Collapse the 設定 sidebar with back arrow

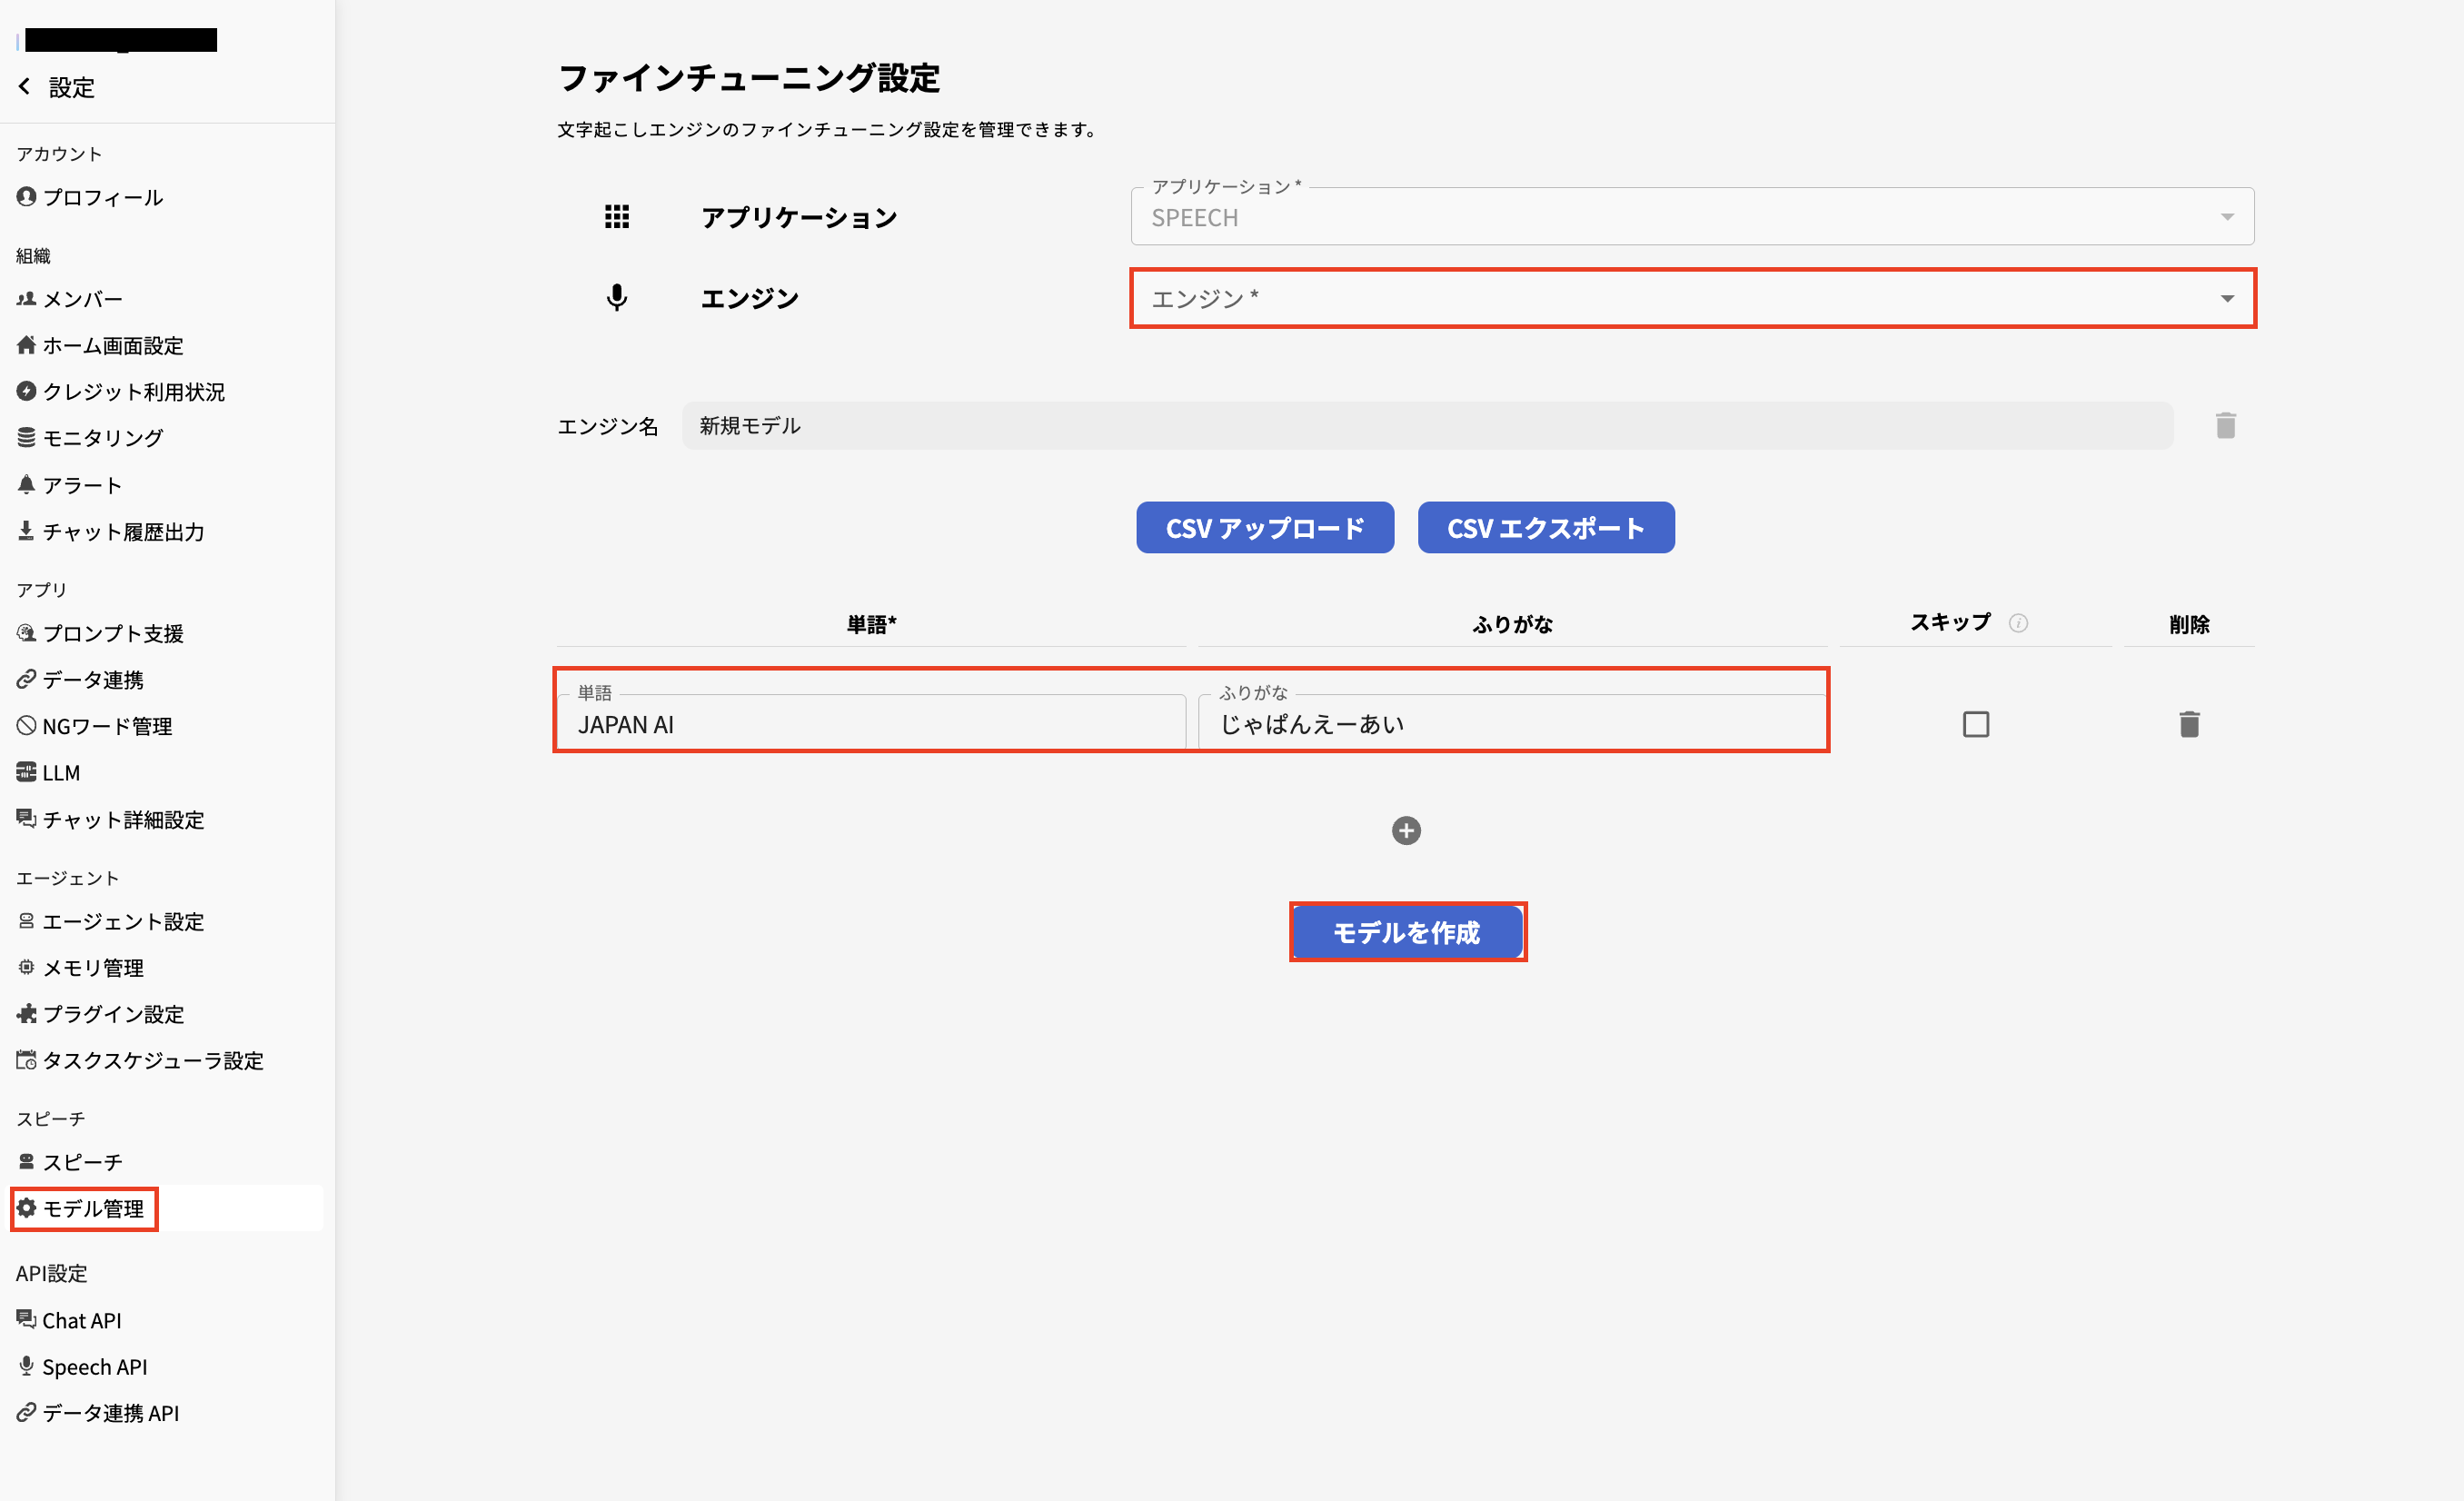(x=24, y=87)
